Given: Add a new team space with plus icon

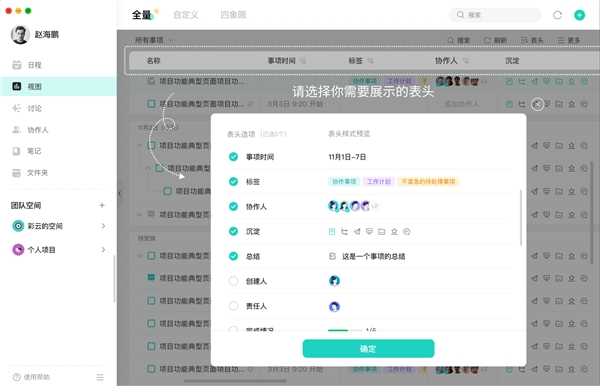Looking at the screenshot, I should [x=102, y=205].
